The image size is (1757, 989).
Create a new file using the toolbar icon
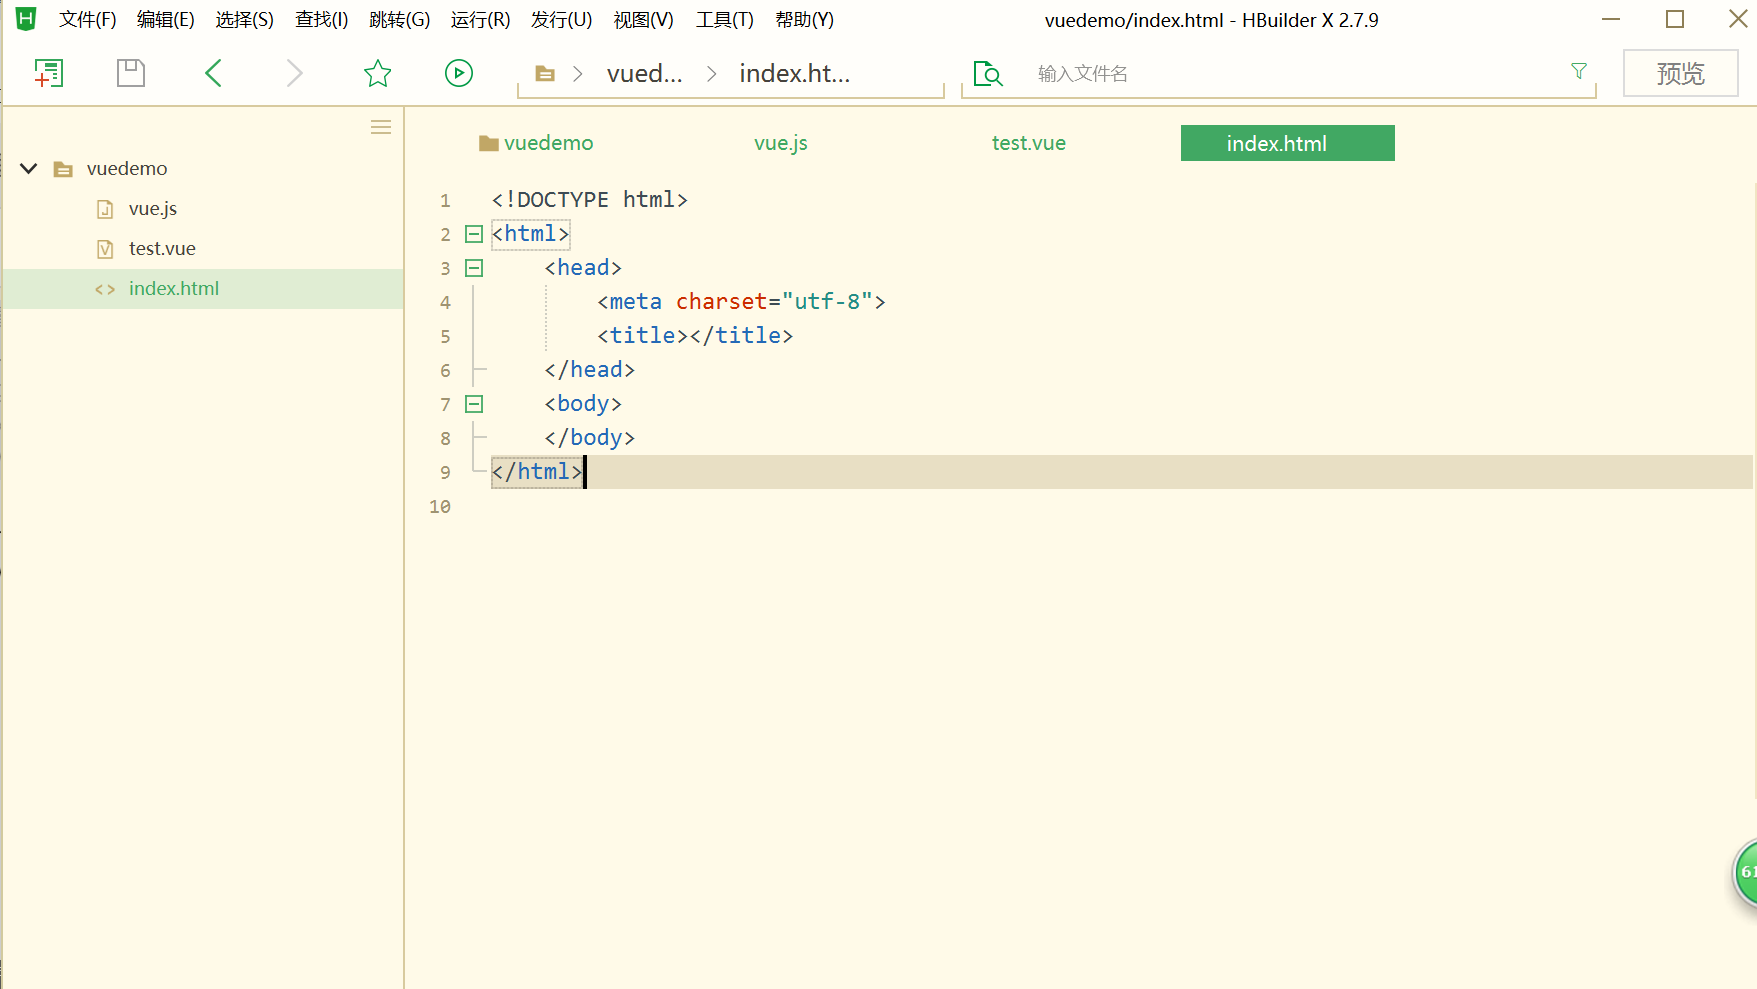49,72
